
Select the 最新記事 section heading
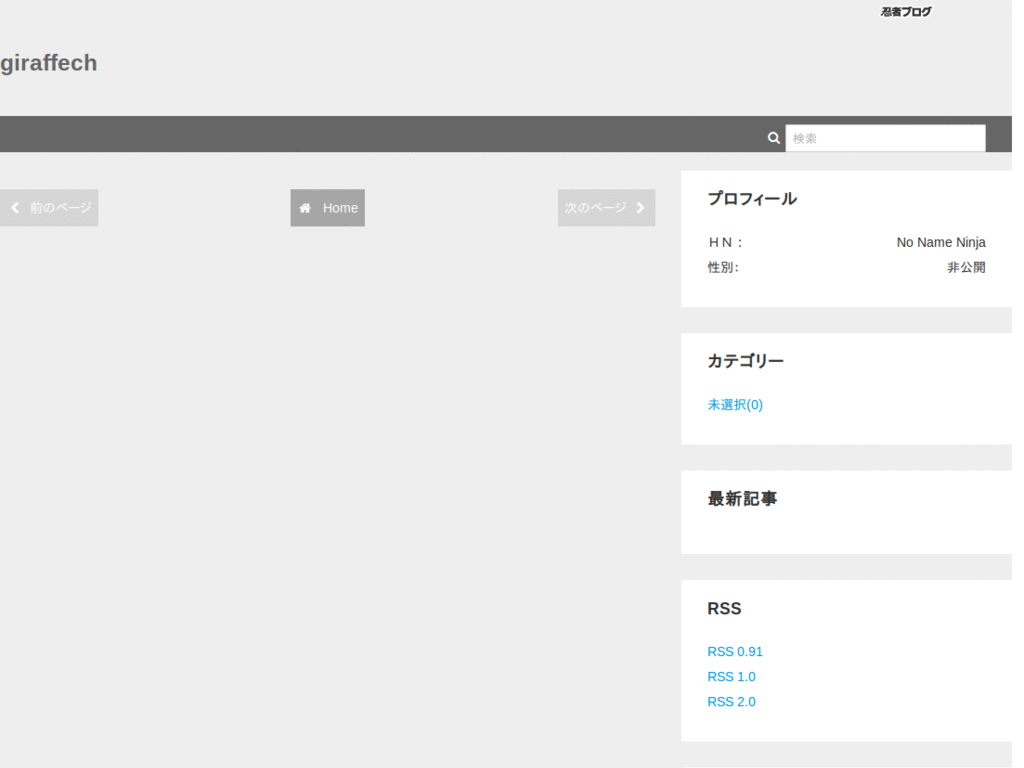tap(742, 499)
